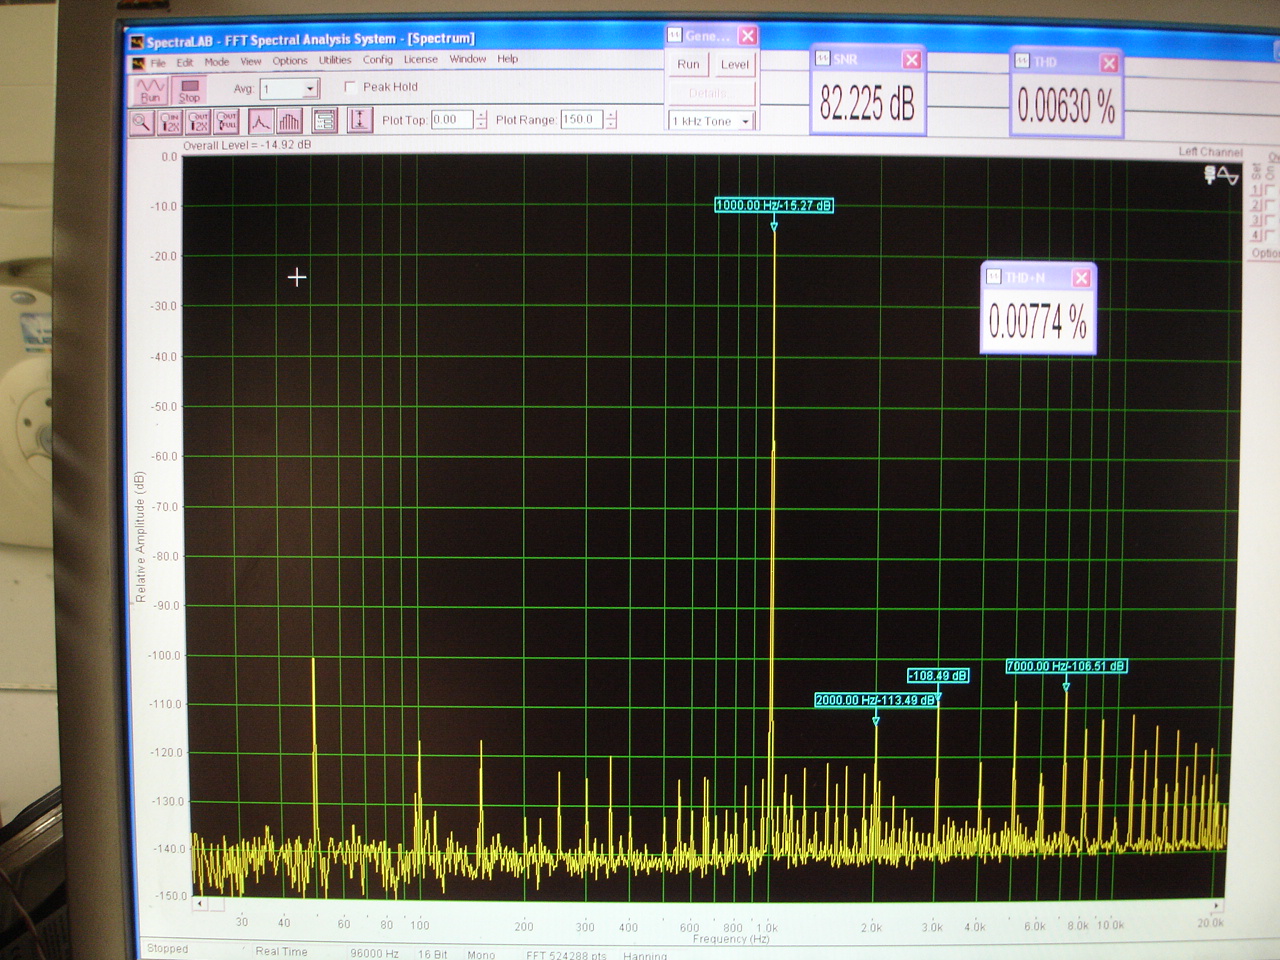Close the Generator mini window
1280x960 pixels.
[748, 36]
